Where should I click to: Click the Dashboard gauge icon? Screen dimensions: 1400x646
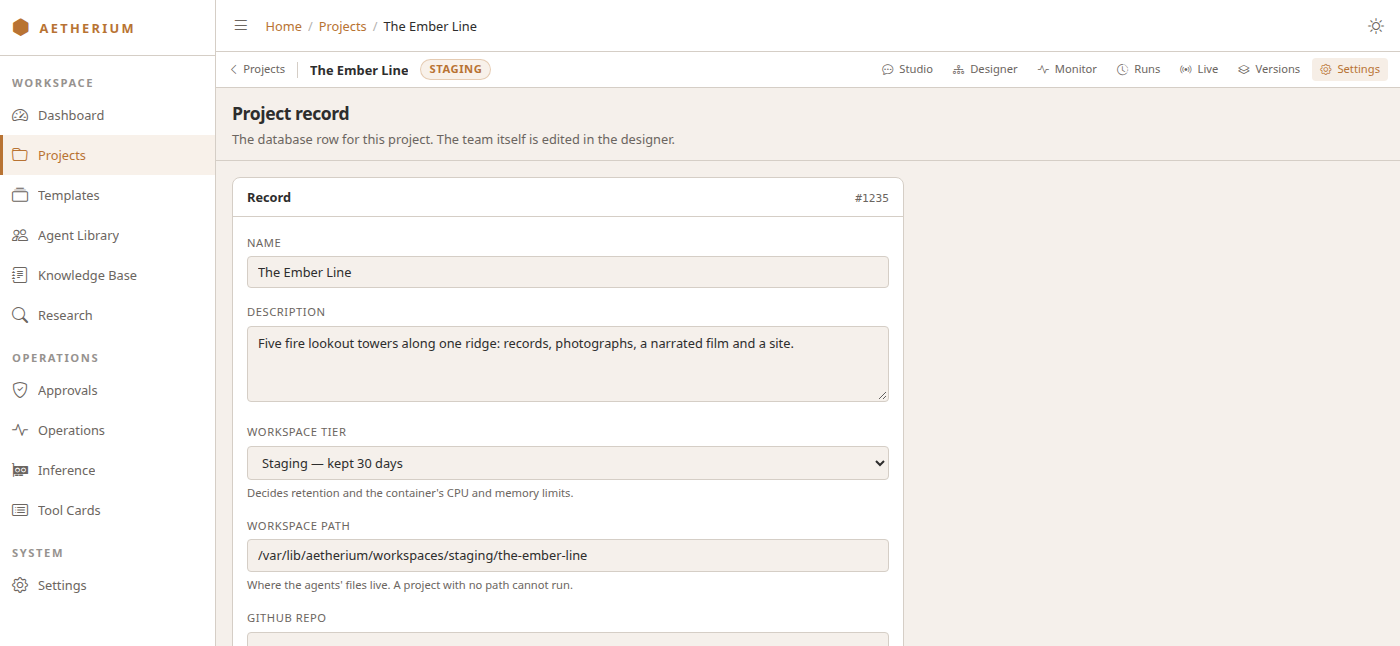point(20,115)
